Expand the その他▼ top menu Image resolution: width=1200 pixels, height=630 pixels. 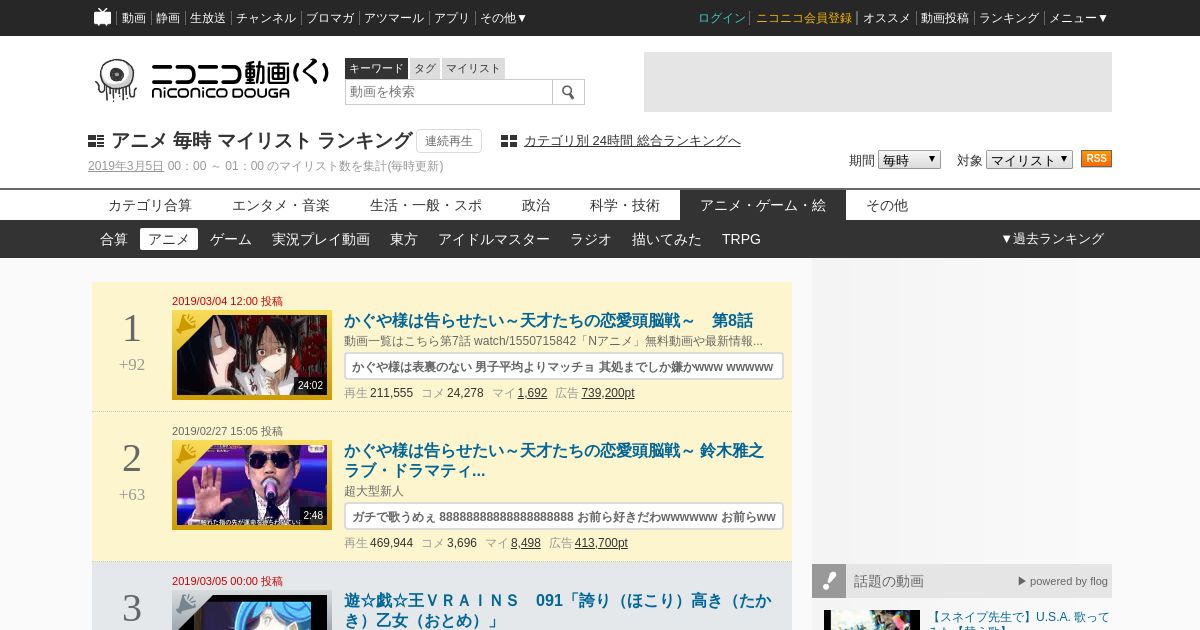[504, 18]
